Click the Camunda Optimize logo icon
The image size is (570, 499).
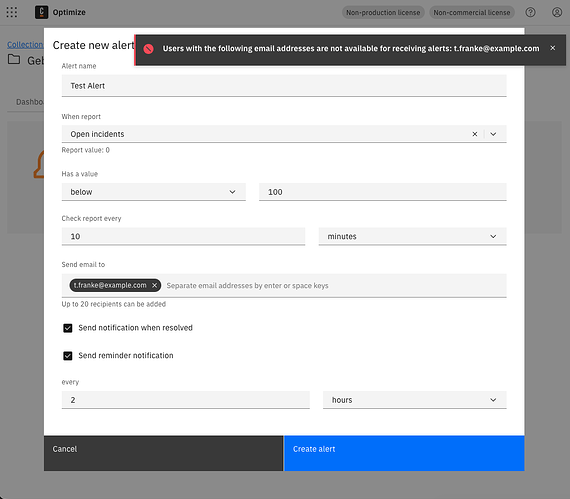point(41,12)
